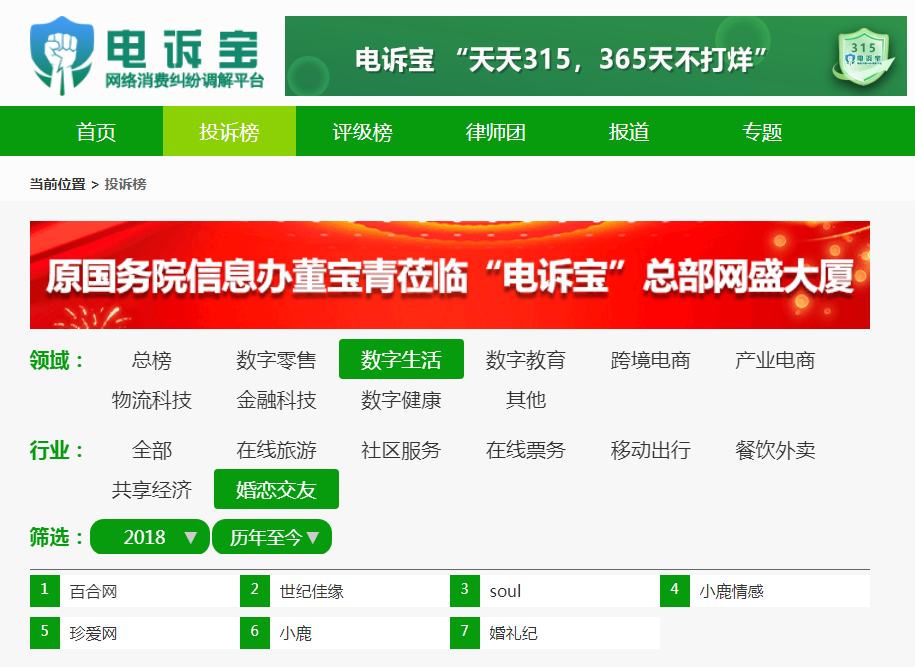
Task: Click 当前位置 breadcrumb label
Action: (58, 184)
